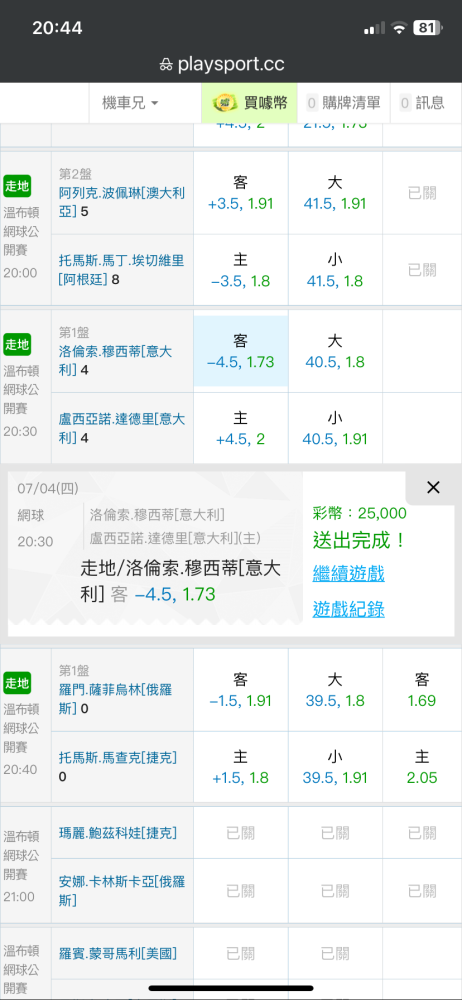Select 小 40.5, 1.91 under option
The image size is (462, 1000).
tap(335, 428)
